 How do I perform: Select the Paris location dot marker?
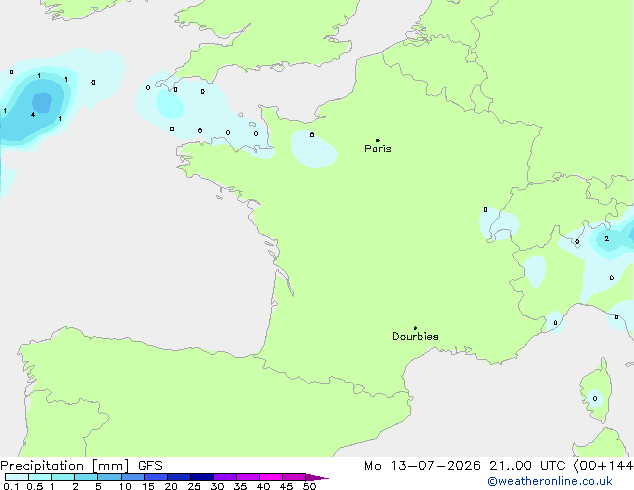pos(378,140)
